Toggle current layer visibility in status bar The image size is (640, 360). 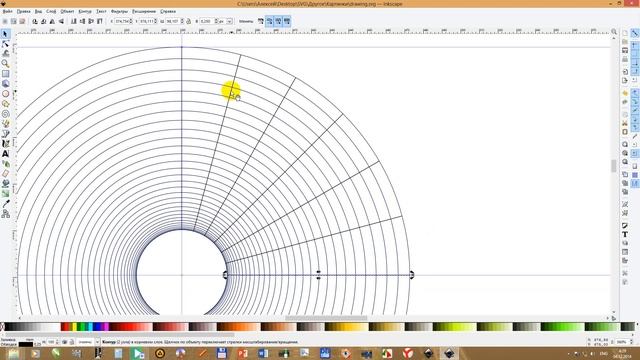coord(64,342)
